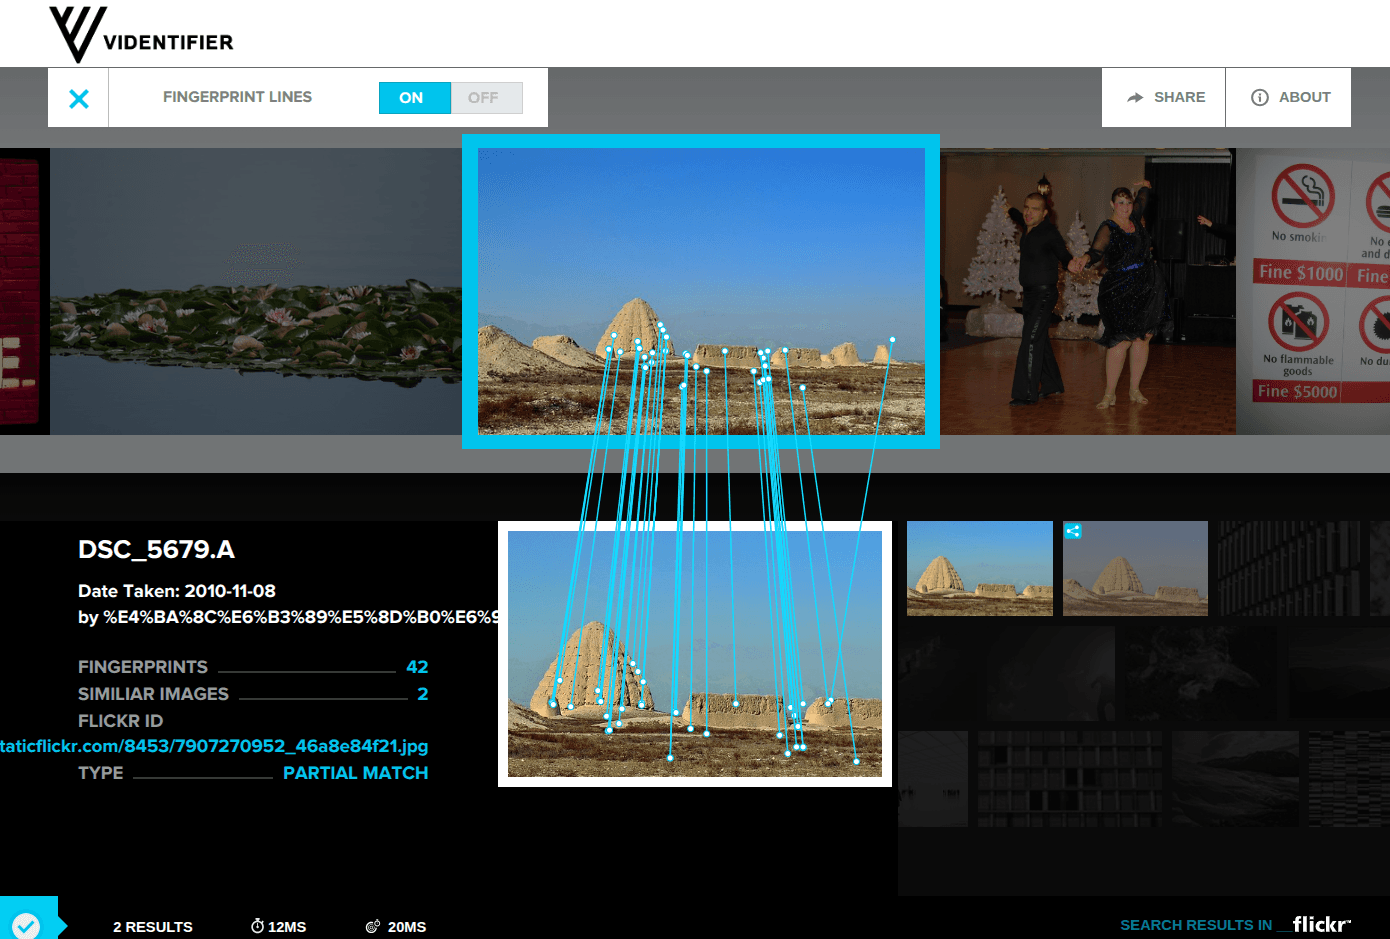The image size is (1390, 939).
Task: Open the SHARE menu item
Action: point(1178,96)
